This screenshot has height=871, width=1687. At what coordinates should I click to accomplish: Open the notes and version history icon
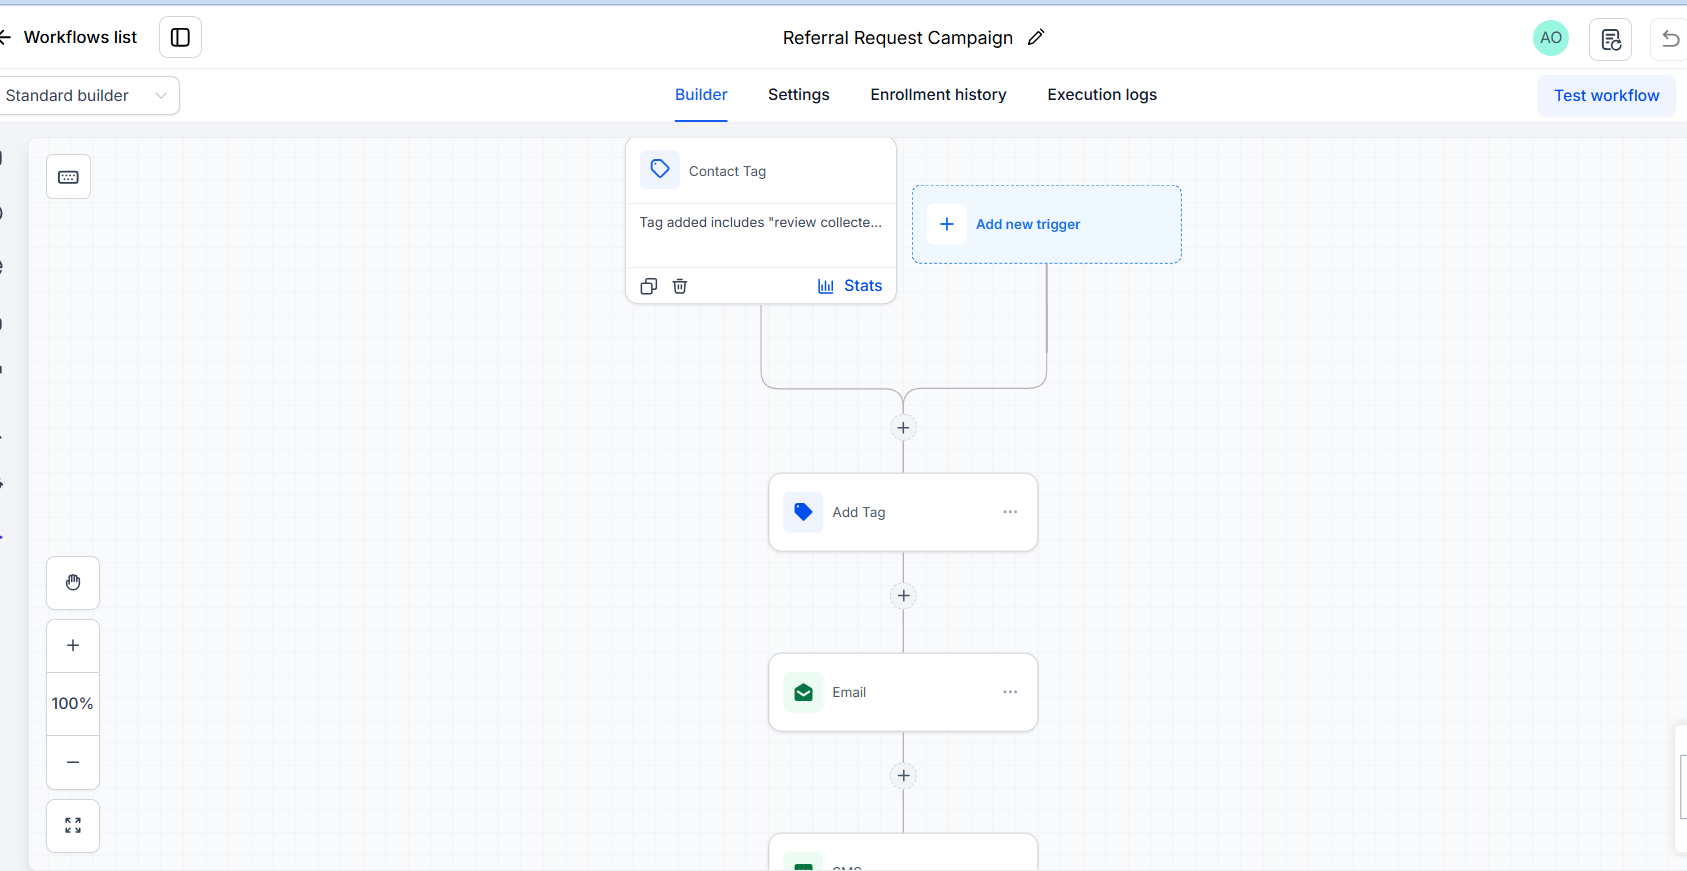pyautogui.click(x=1610, y=39)
